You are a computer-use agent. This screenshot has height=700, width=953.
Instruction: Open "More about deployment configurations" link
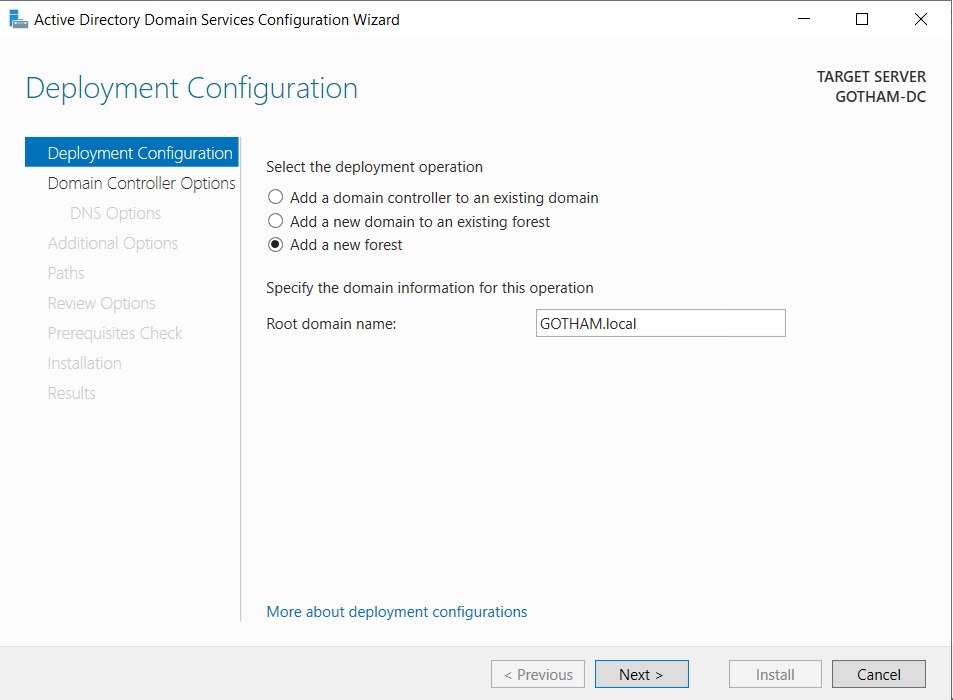(396, 611)
